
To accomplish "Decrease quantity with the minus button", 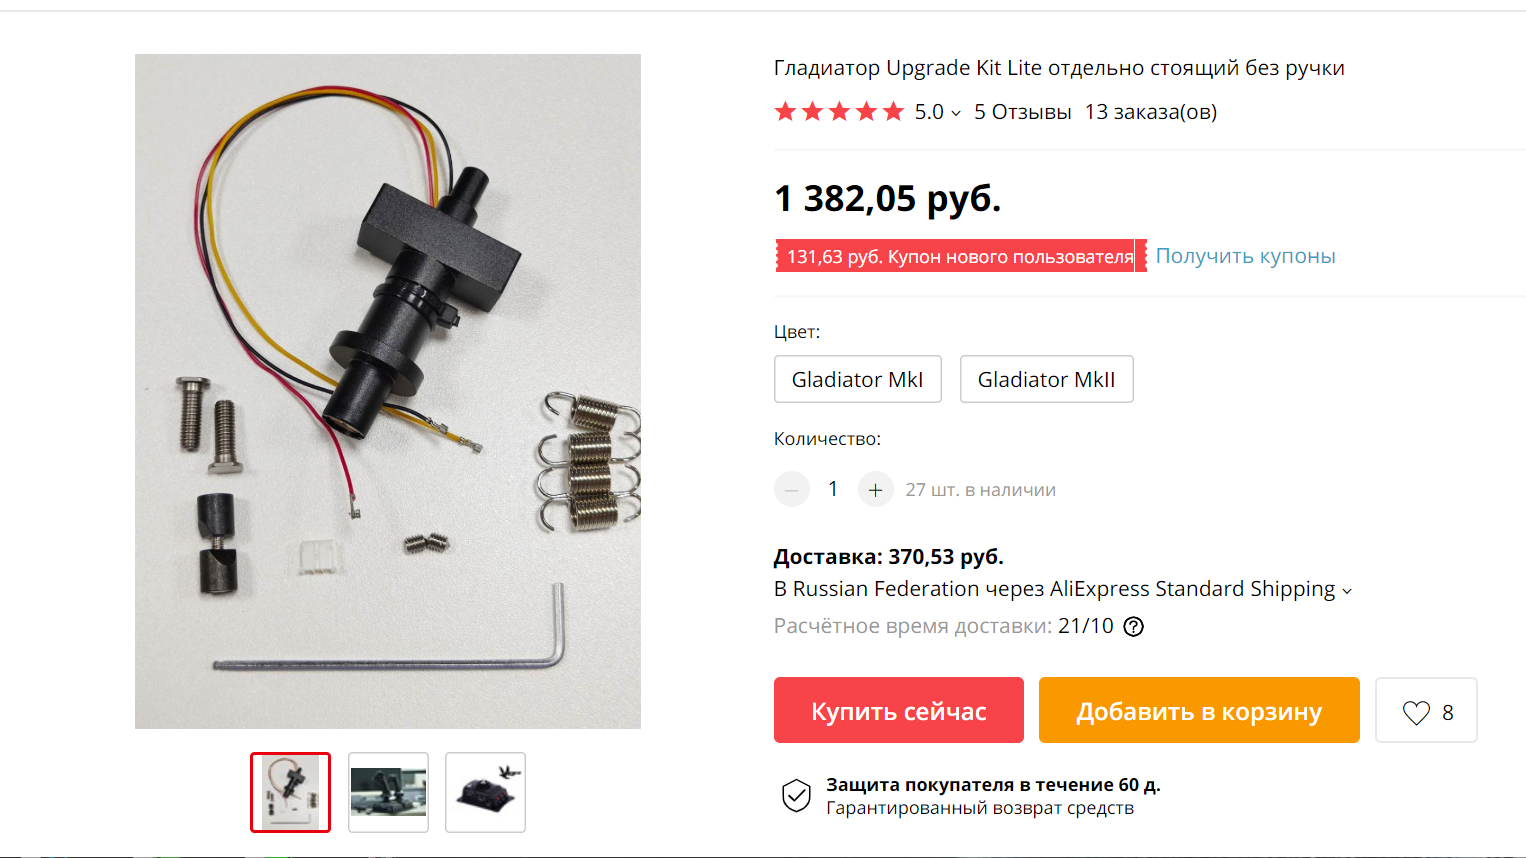I will [792, 490].
